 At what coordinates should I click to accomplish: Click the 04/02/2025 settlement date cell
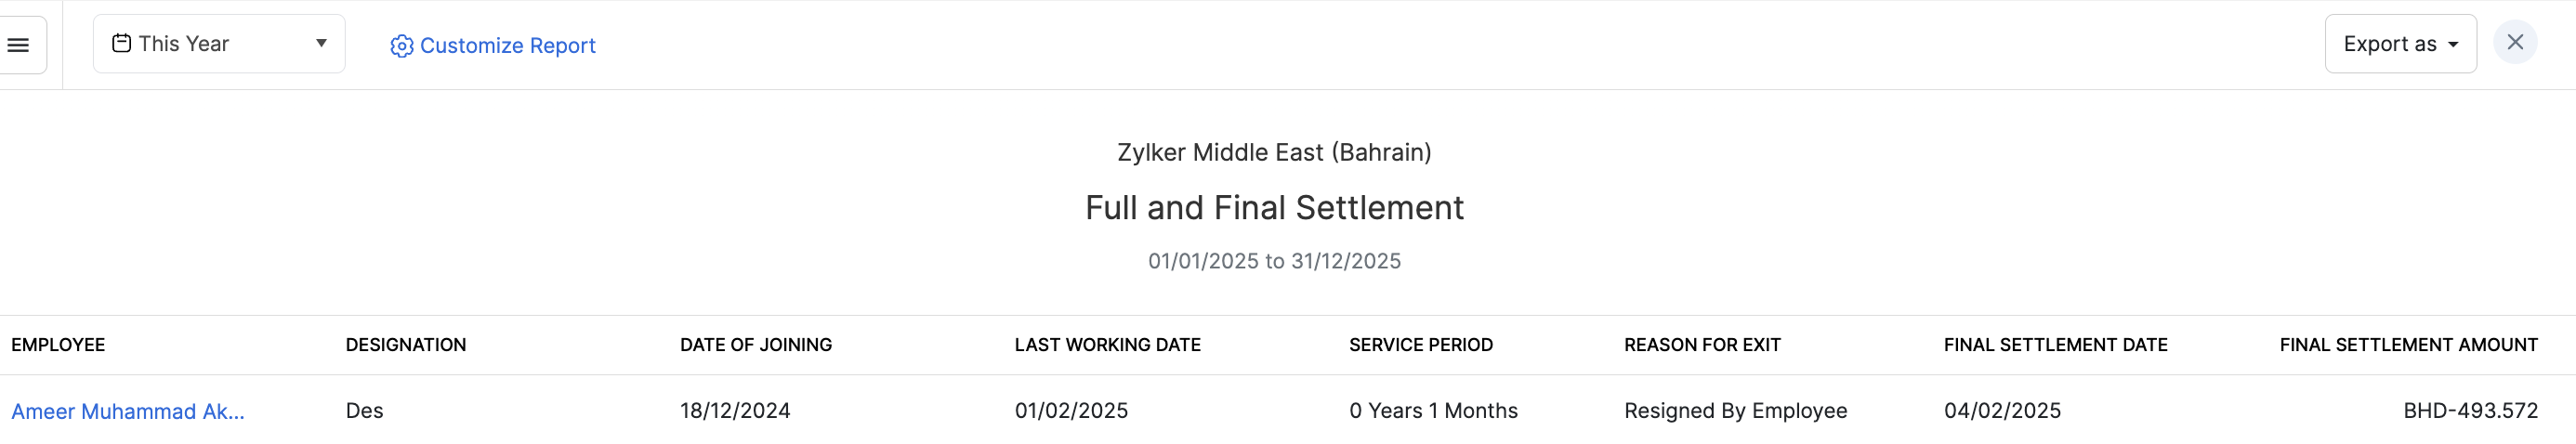[2002, 411]
